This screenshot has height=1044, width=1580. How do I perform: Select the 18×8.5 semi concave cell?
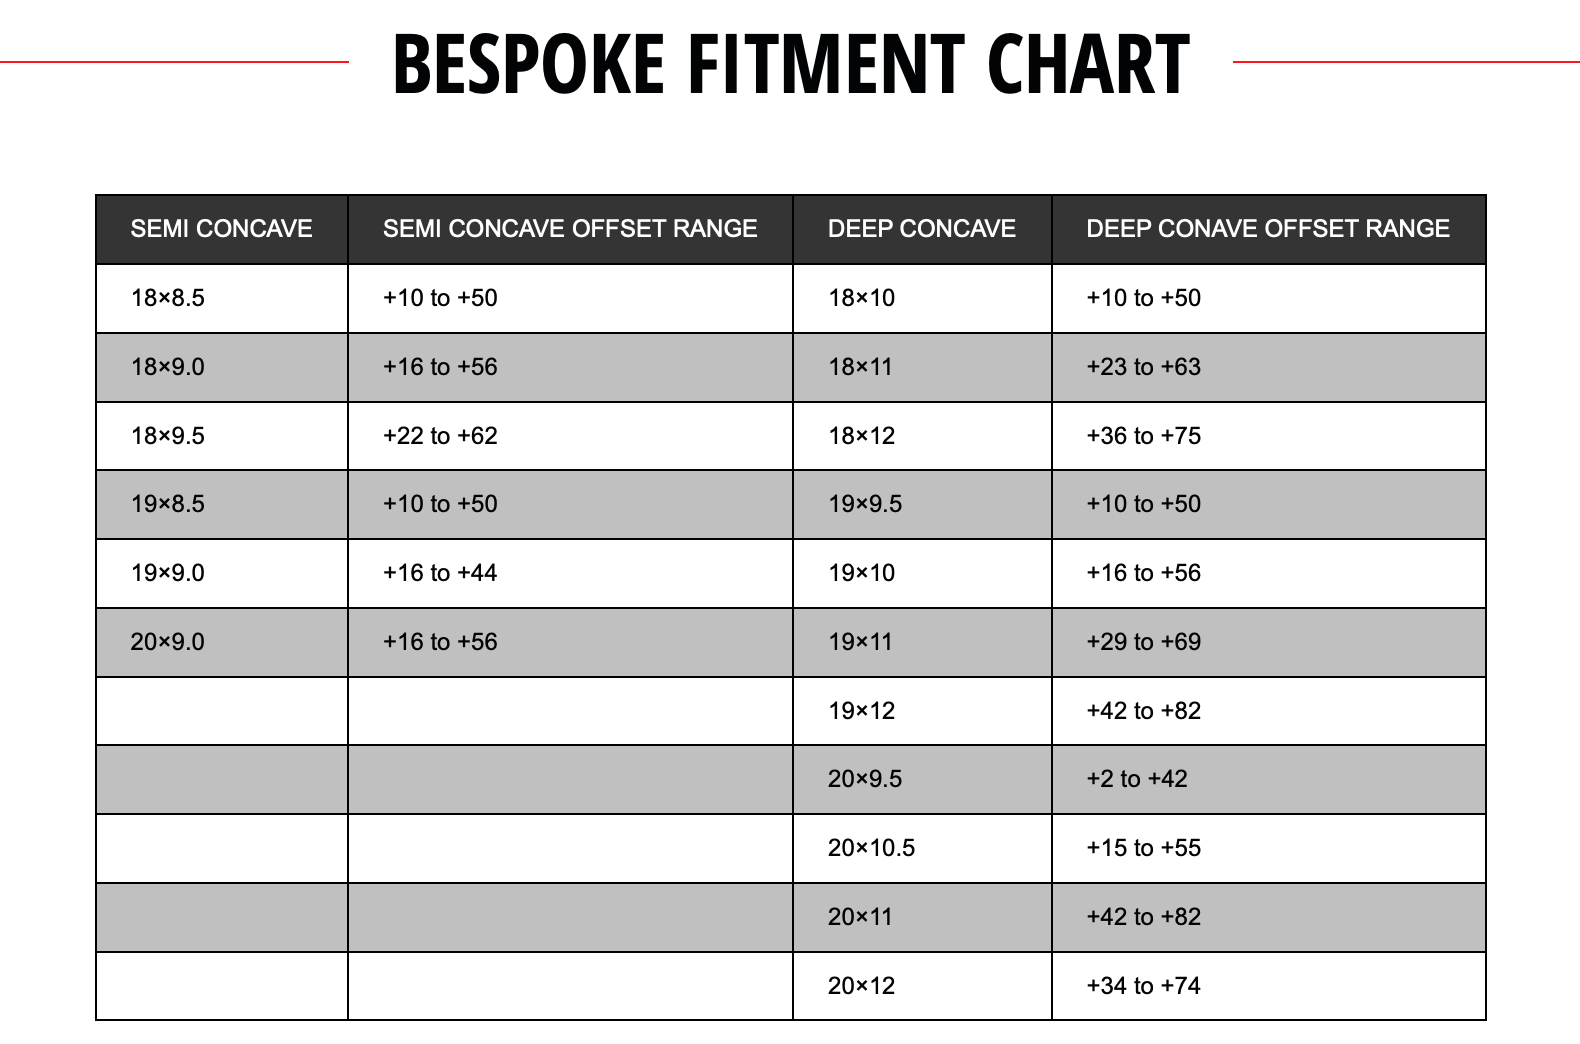(x=168, y=298)
